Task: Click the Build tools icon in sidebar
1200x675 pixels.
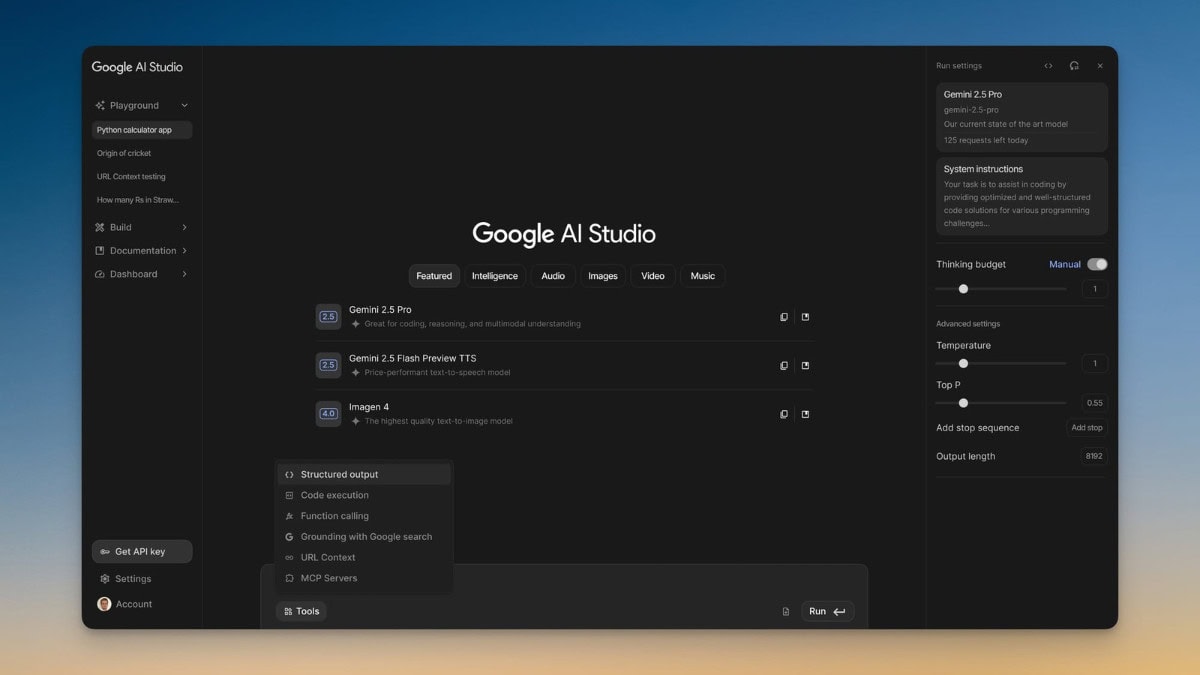Action: pos(100,227)
